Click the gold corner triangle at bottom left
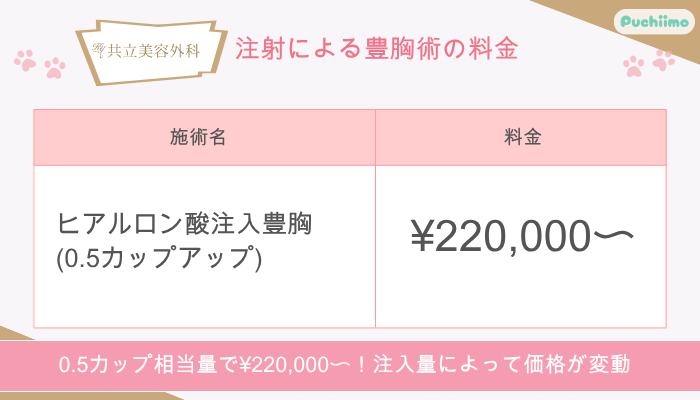 tap(12, 334)
